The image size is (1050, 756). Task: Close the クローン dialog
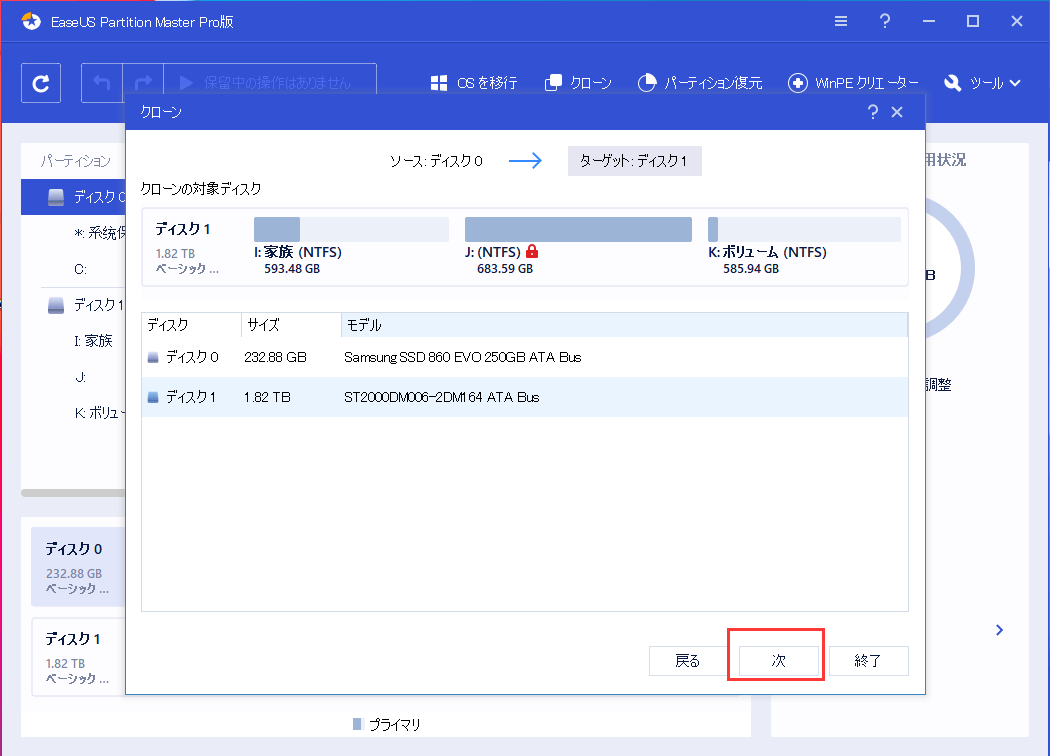click(897, 112)
